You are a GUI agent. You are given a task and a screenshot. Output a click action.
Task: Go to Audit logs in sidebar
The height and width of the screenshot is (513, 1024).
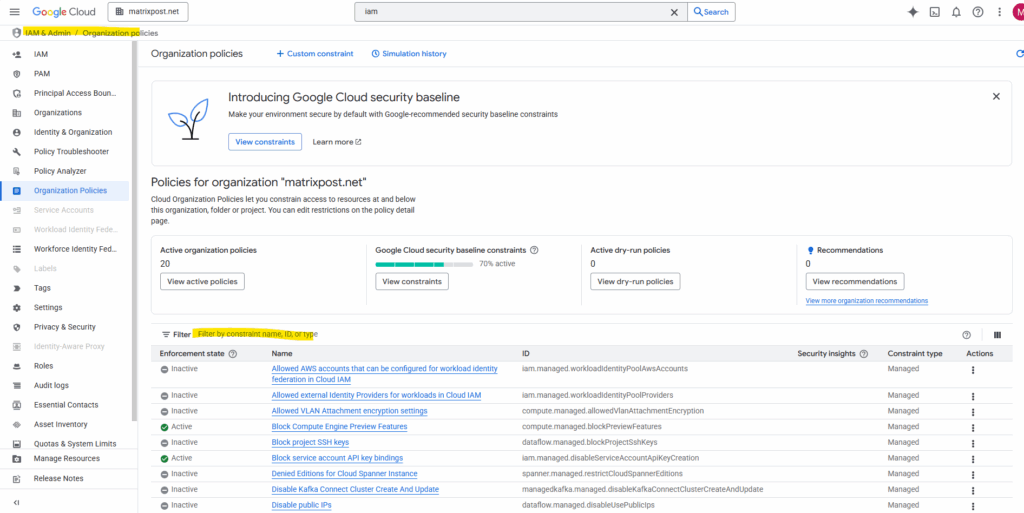click(51, 385)
